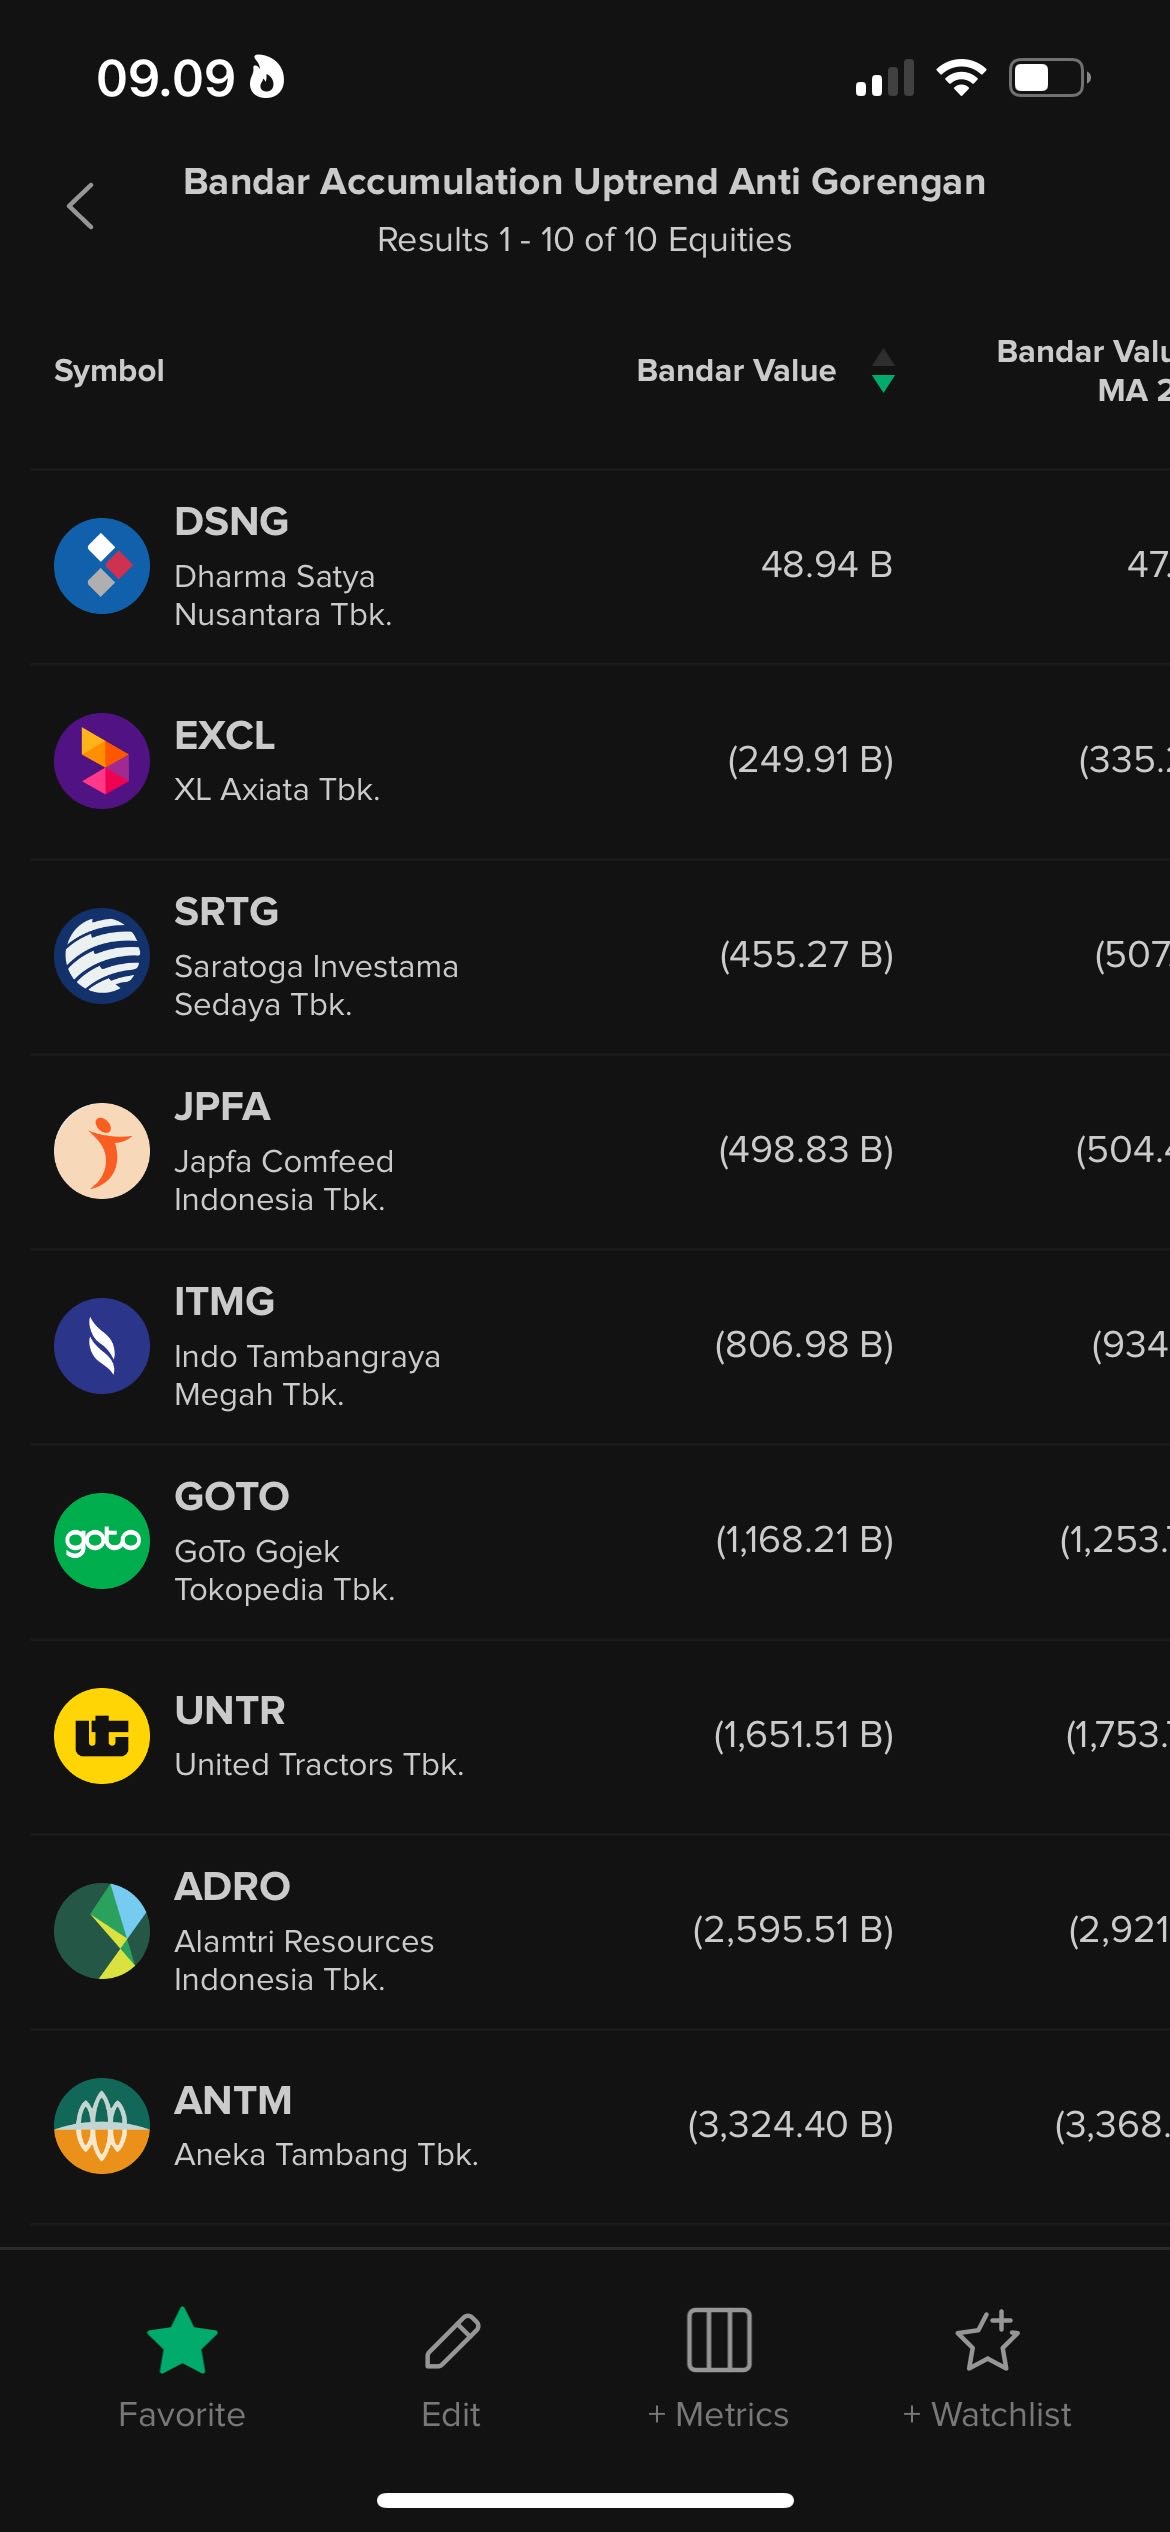Add screener to Watchlist star
1170x2532 pixels.
(x=987, y=2340)
